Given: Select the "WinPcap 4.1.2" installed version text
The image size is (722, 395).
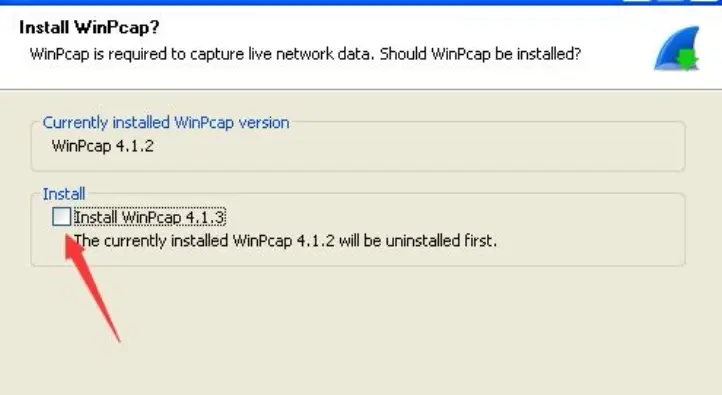Looking at the screenshot, I should (x=103, y=146).
